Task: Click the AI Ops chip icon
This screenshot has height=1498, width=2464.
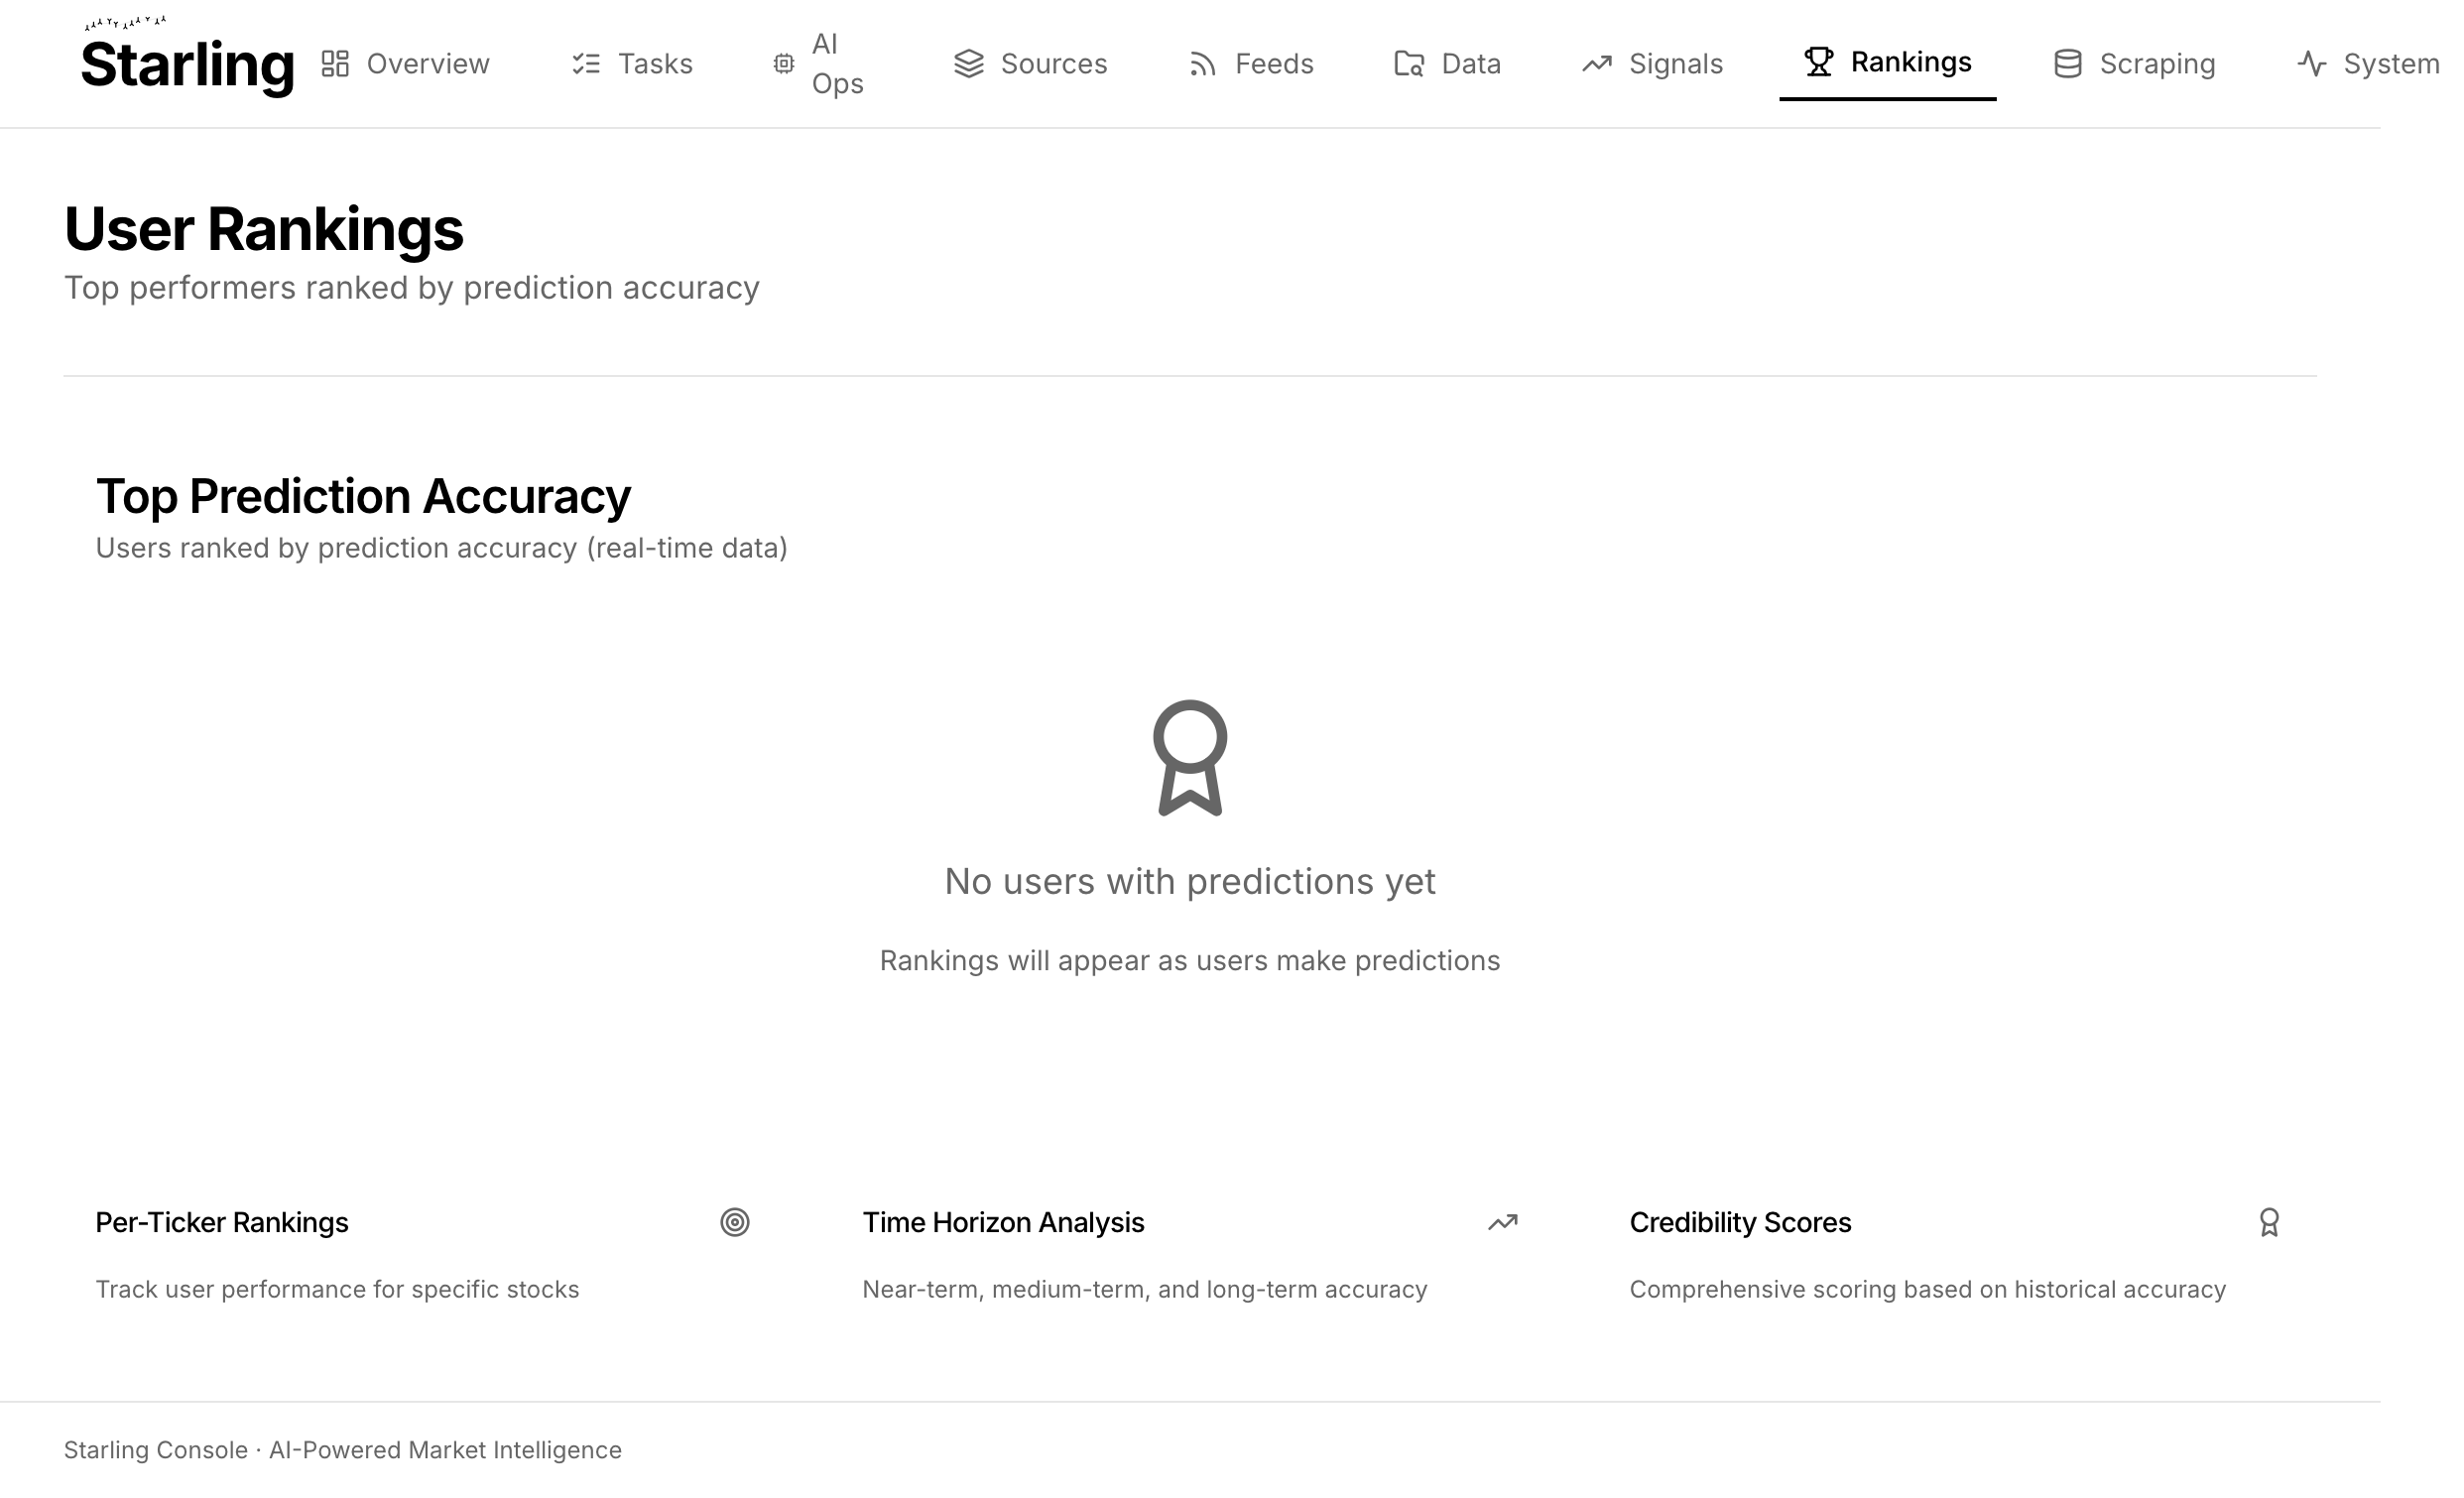Action: tap(784, 64)
